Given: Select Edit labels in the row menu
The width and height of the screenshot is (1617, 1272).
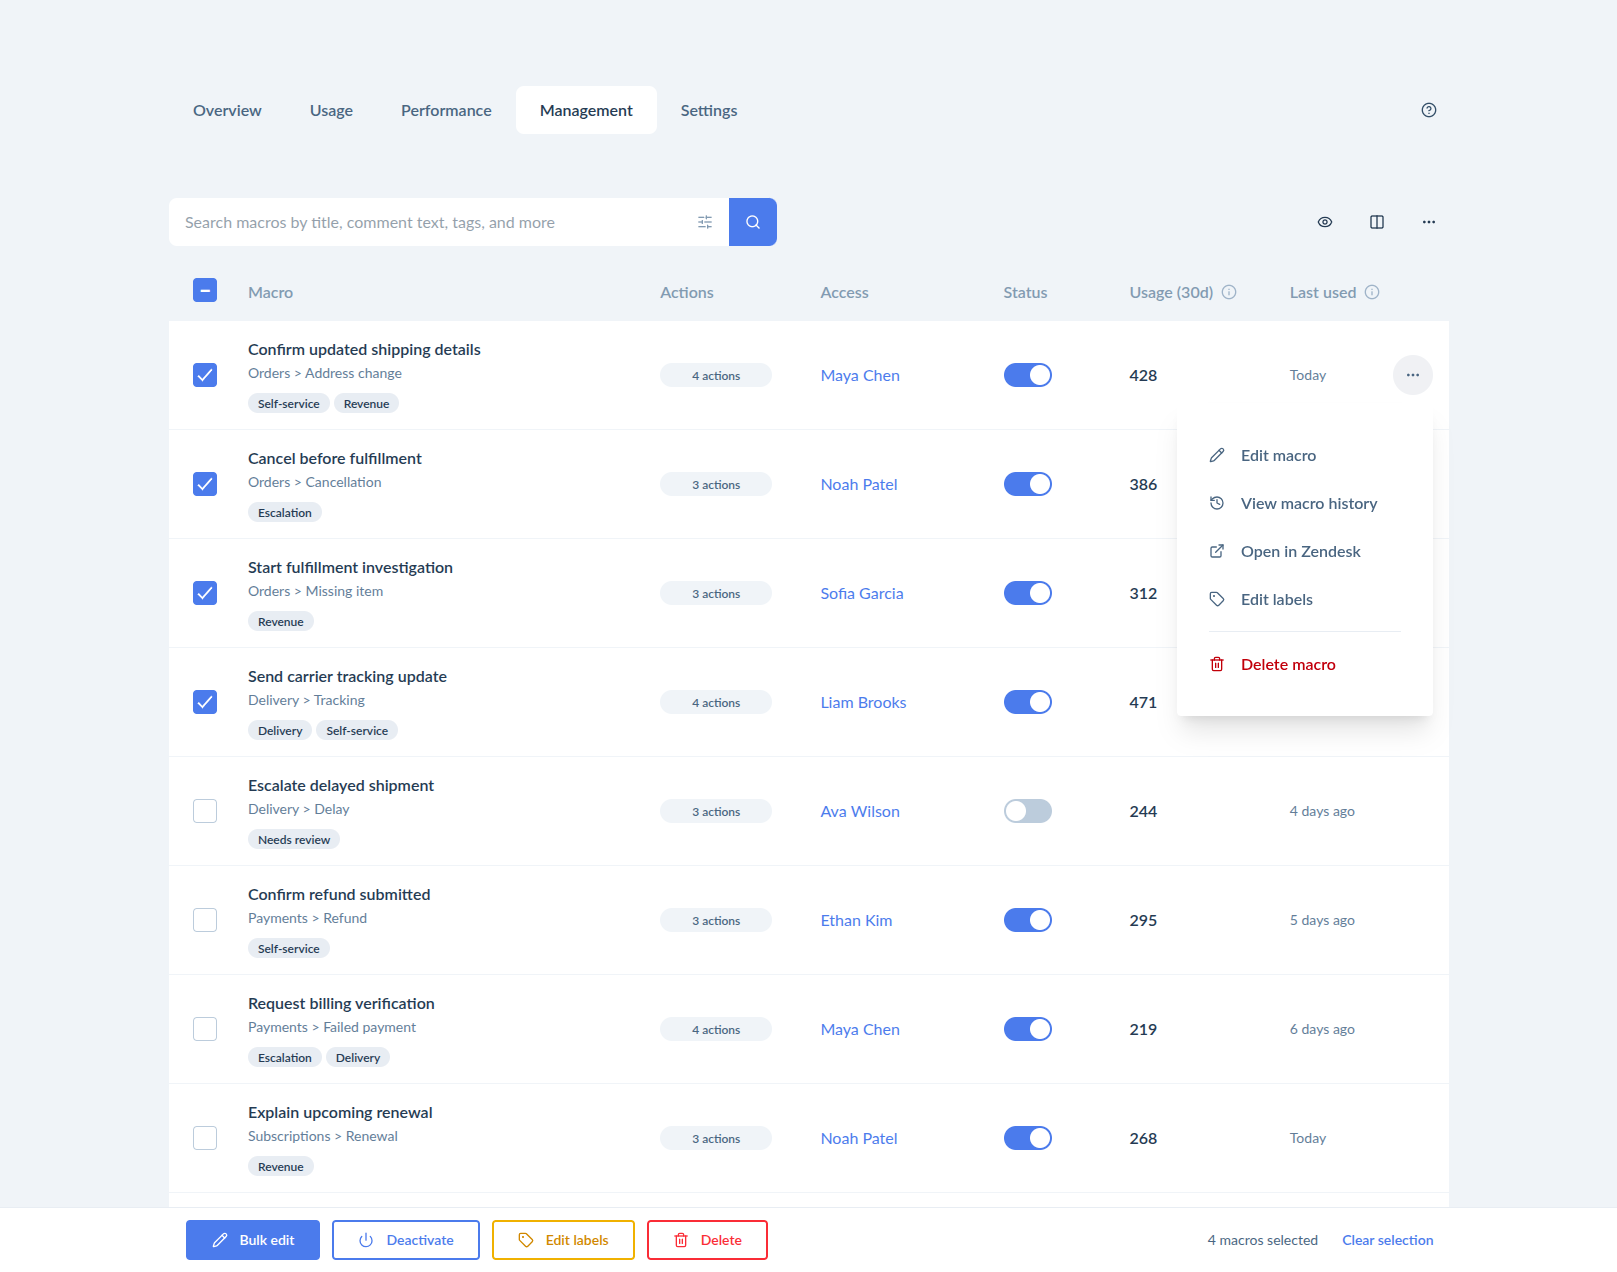Looking at the screenshot, I should tap(1305, 599).
